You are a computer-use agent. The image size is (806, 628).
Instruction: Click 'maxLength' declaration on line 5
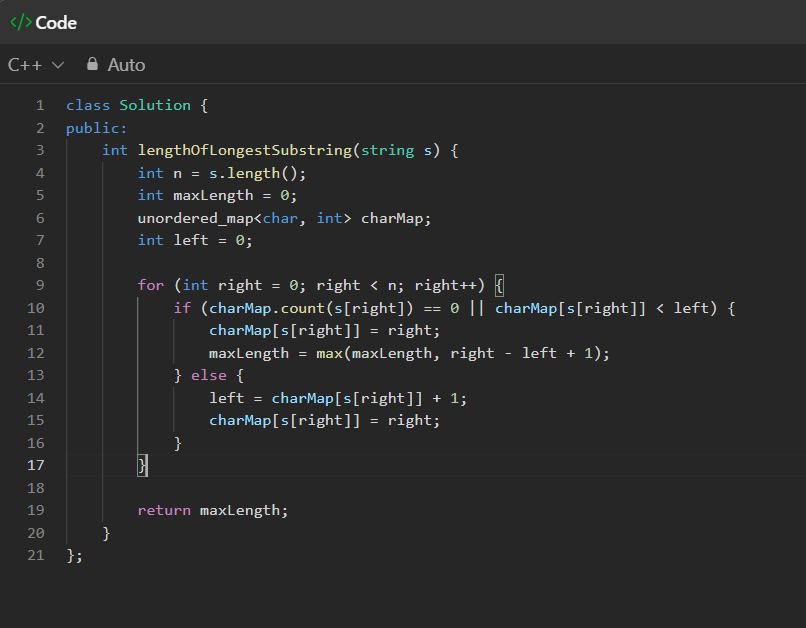[x=213, y=195]
